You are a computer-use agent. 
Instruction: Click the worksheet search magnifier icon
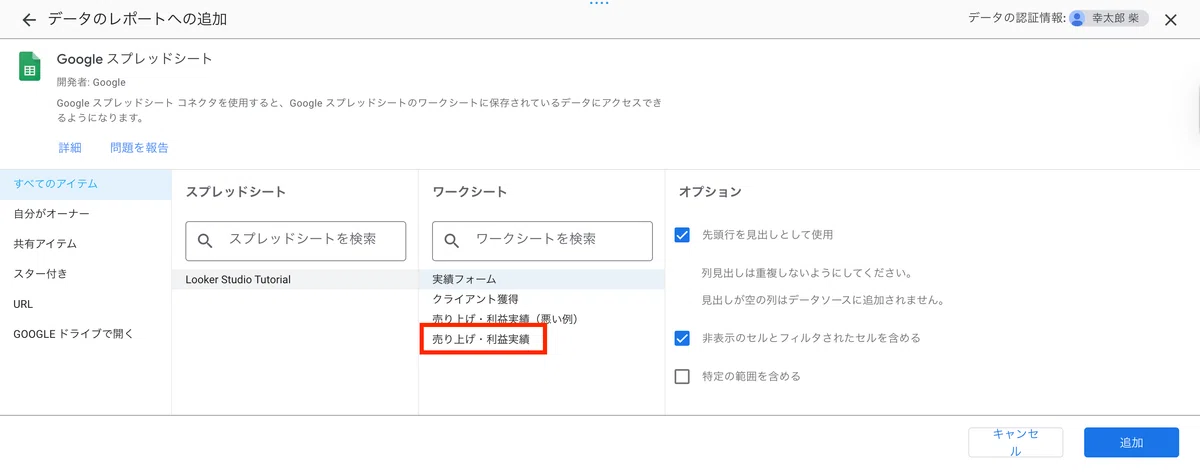(x=452, y=241)
